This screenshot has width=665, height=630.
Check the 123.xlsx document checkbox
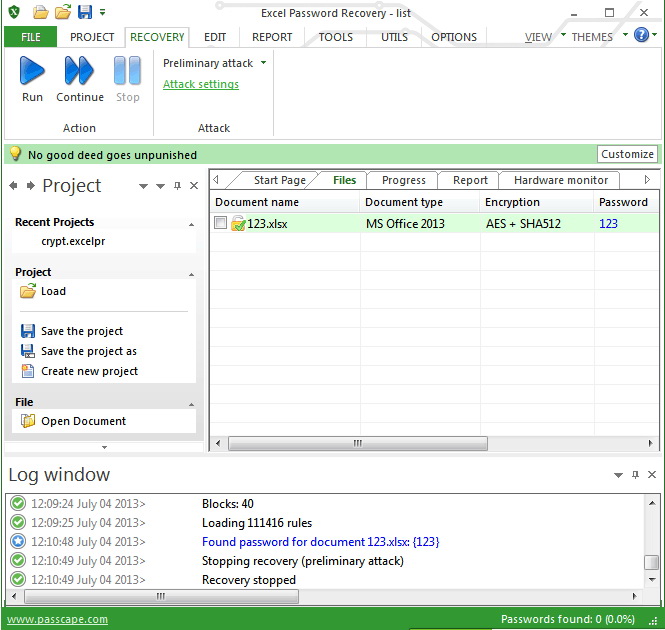220,222
